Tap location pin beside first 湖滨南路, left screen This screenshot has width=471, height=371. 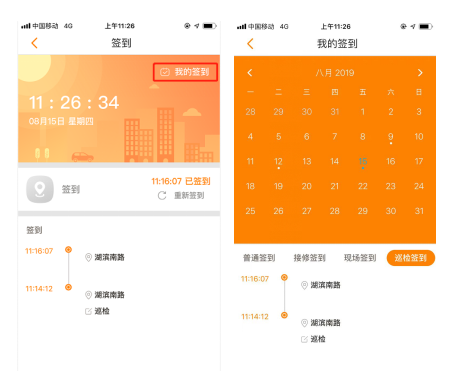pos(88,257)
